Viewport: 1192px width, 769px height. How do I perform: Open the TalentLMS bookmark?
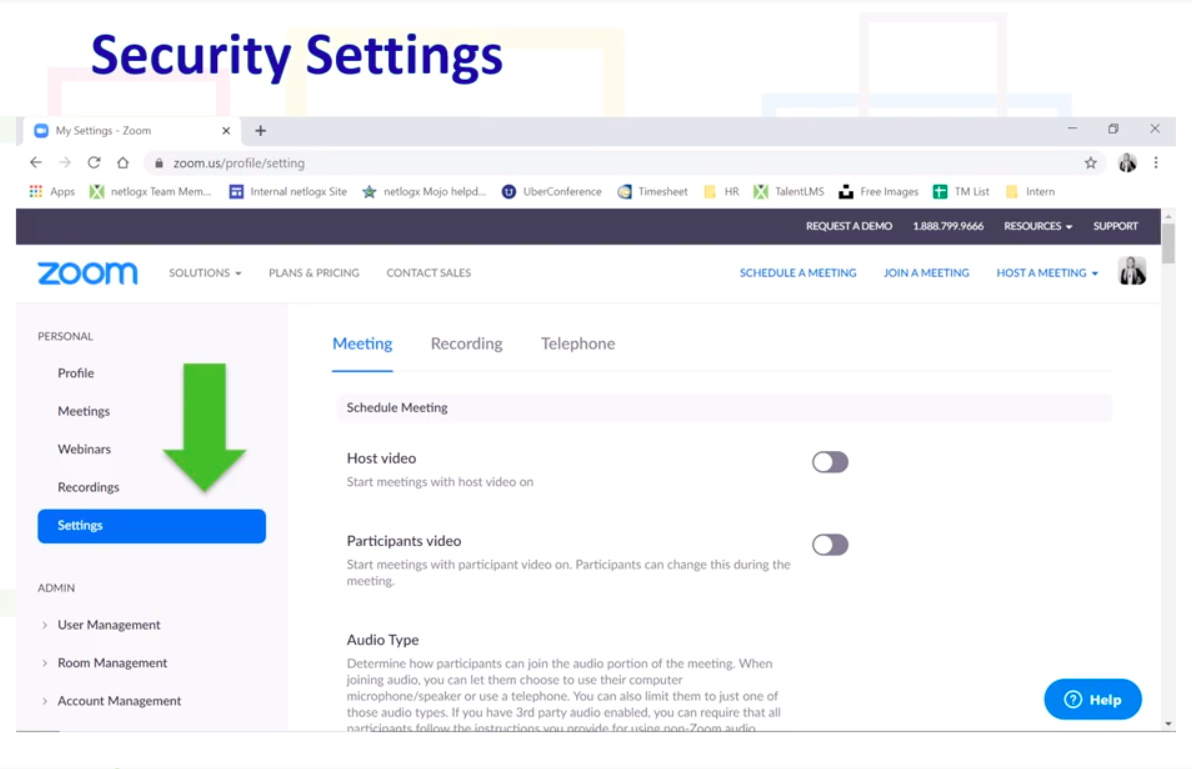point(788,191)
